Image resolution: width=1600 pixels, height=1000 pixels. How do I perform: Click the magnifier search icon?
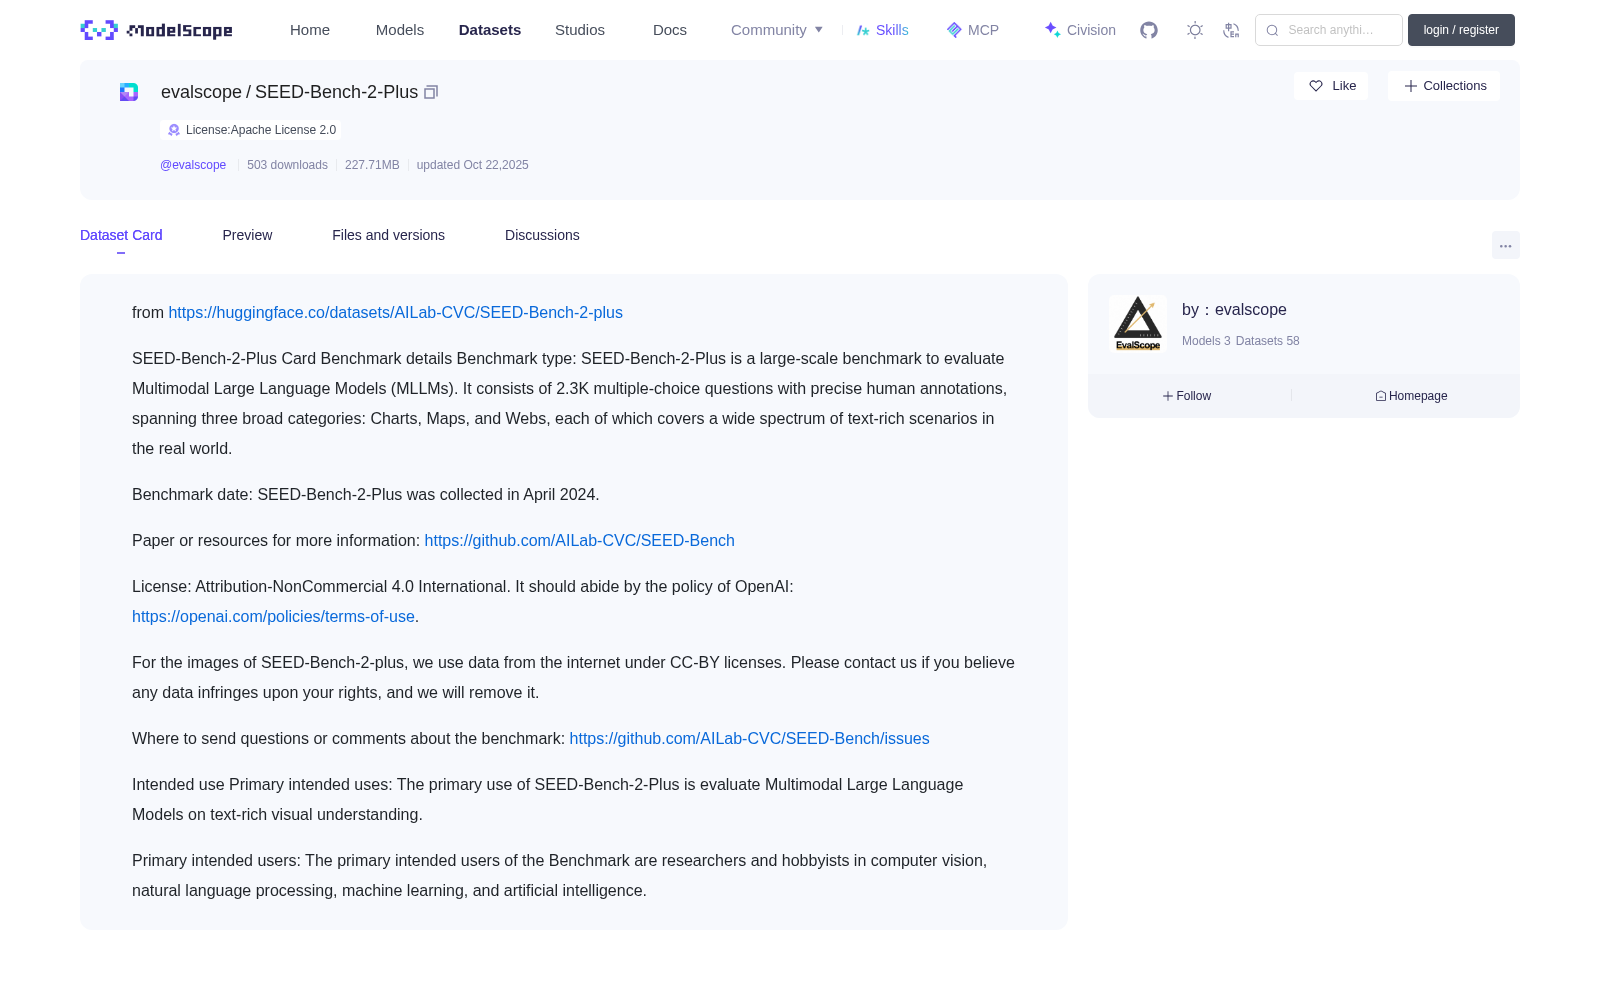1272,30
